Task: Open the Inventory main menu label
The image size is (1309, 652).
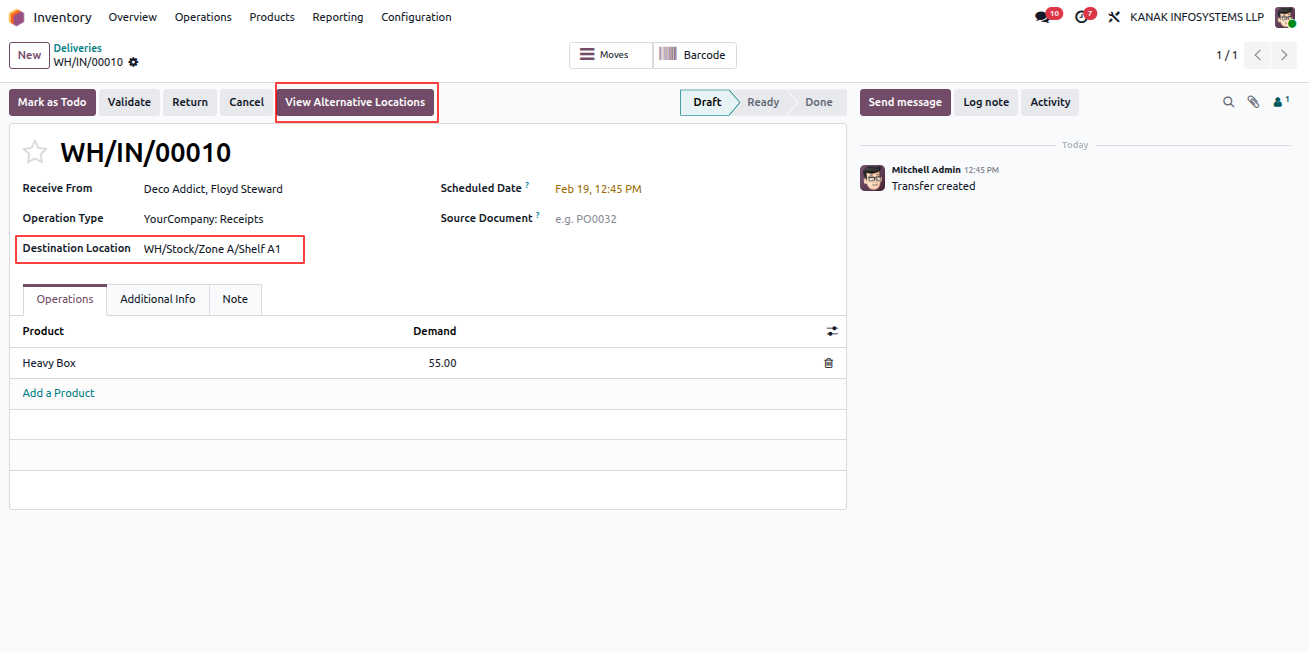Action: pyautogui.click(x=62, y=17)
